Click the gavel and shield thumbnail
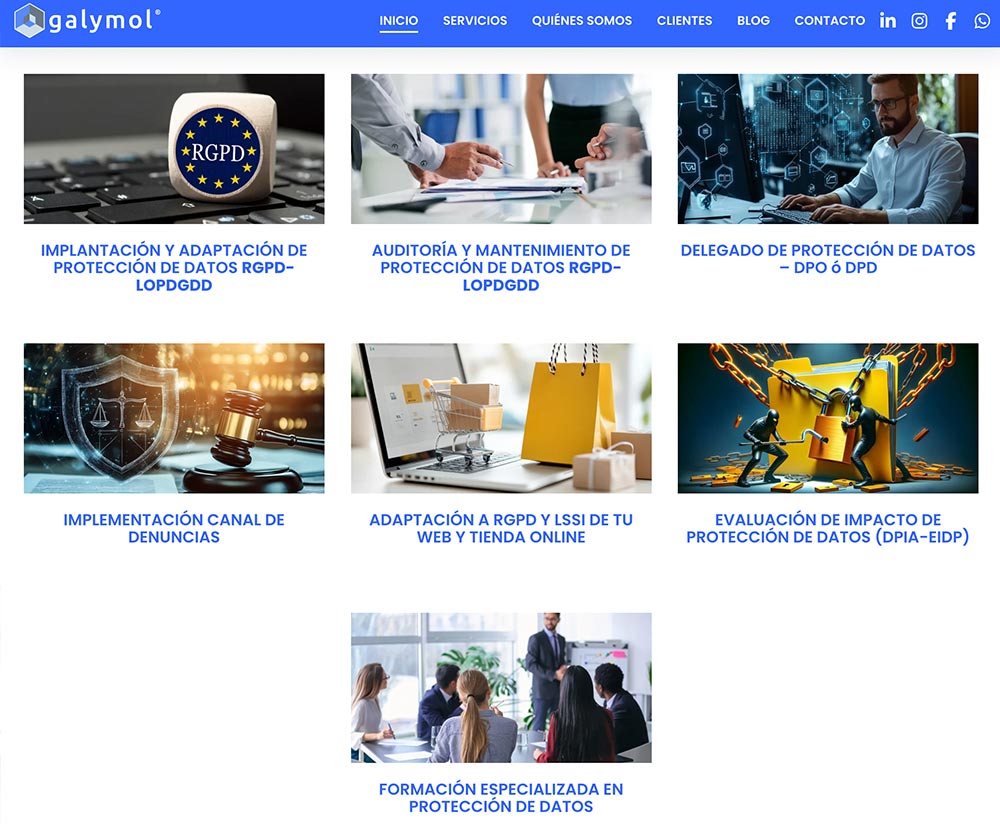1000x824 pixels. click(x=174, y=418)
